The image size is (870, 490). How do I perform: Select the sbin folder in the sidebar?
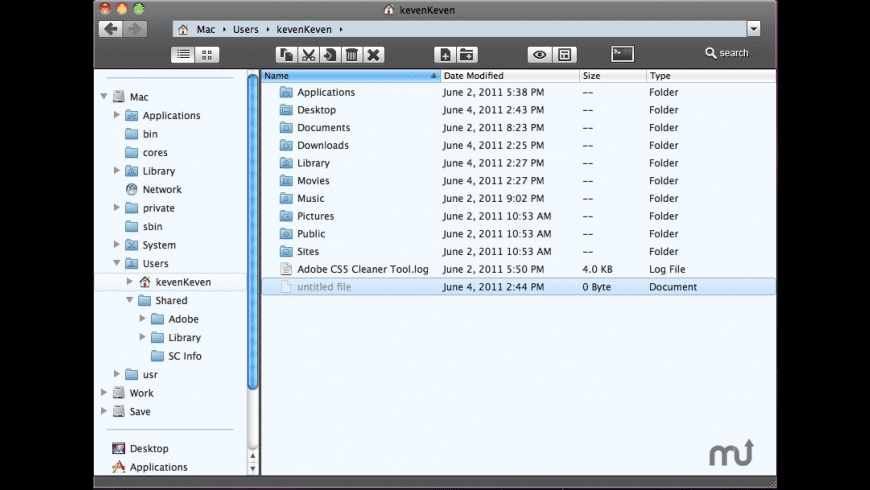click(x=144, y=226)
